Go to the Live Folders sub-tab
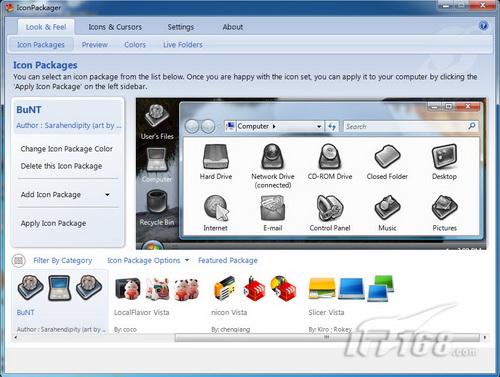Screen dimensions: 500x377 pyautogui.click(x=183, y=45)
